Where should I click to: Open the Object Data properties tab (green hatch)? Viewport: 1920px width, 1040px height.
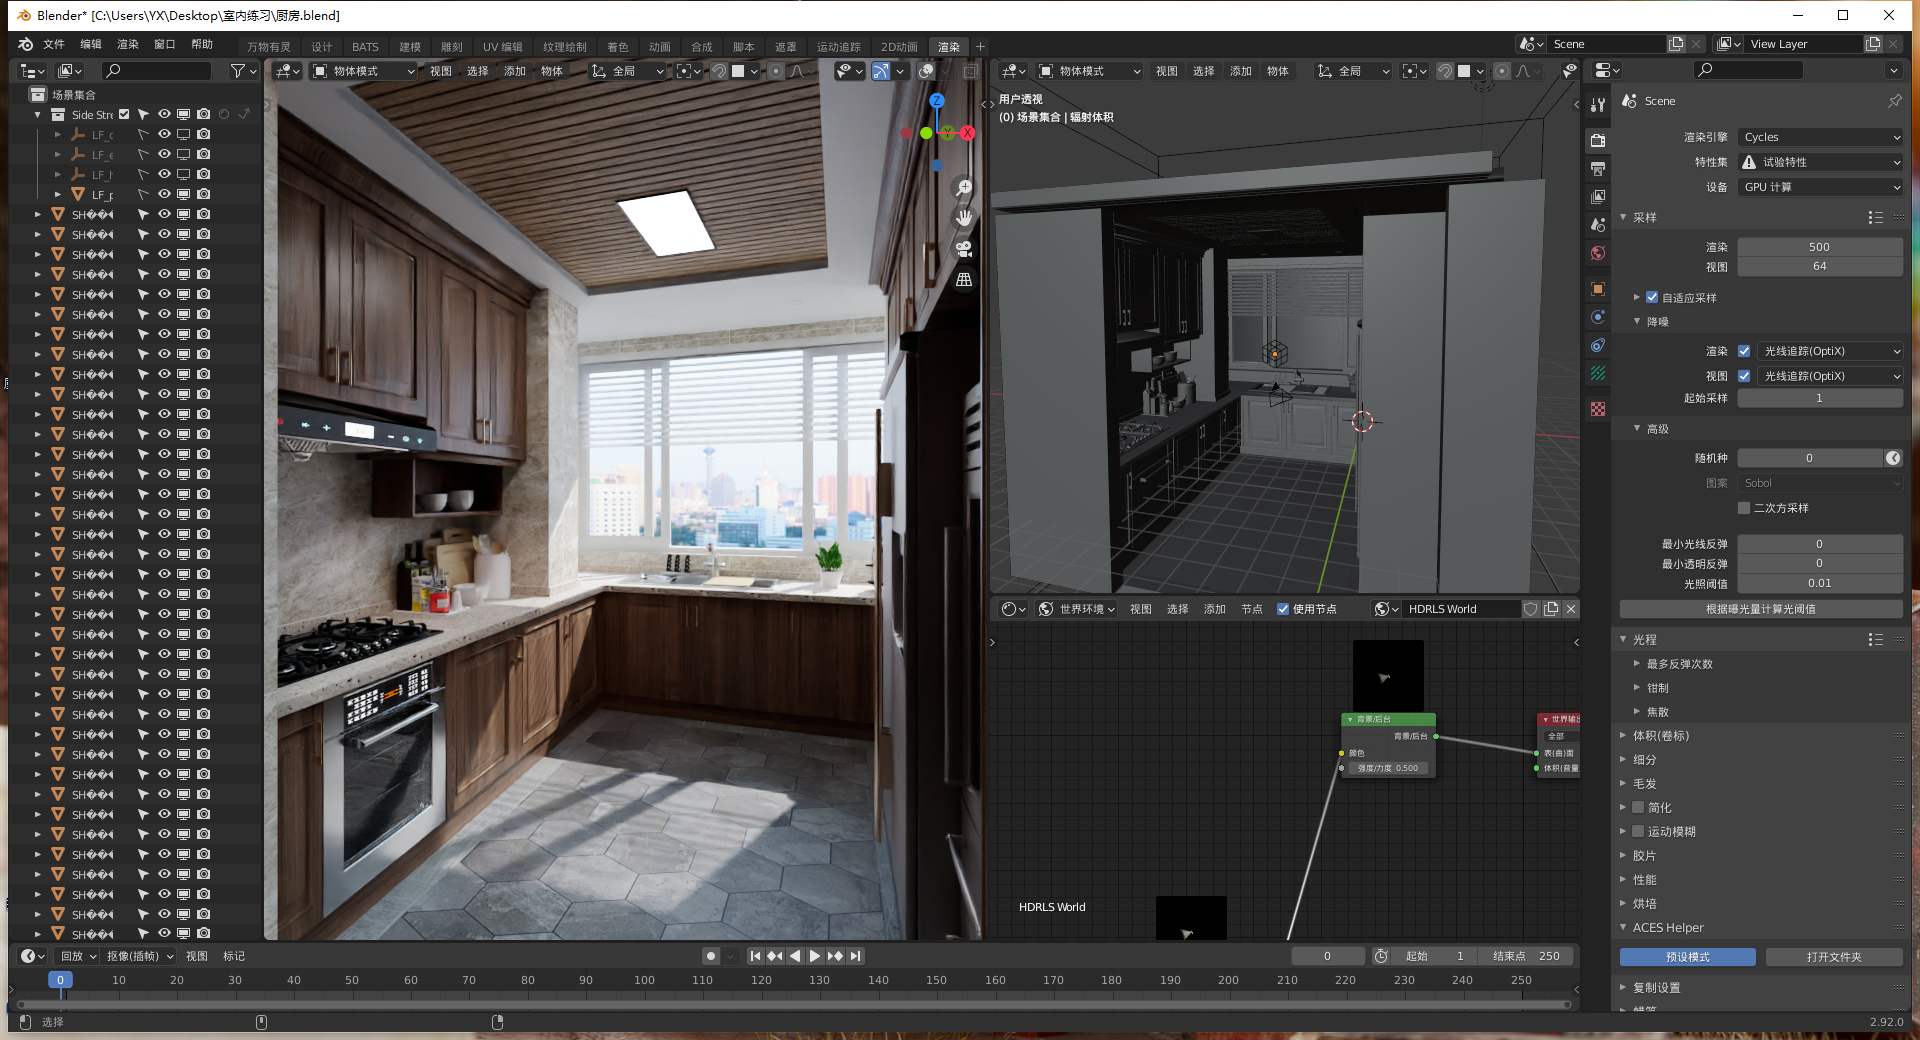pos(1598,373)
